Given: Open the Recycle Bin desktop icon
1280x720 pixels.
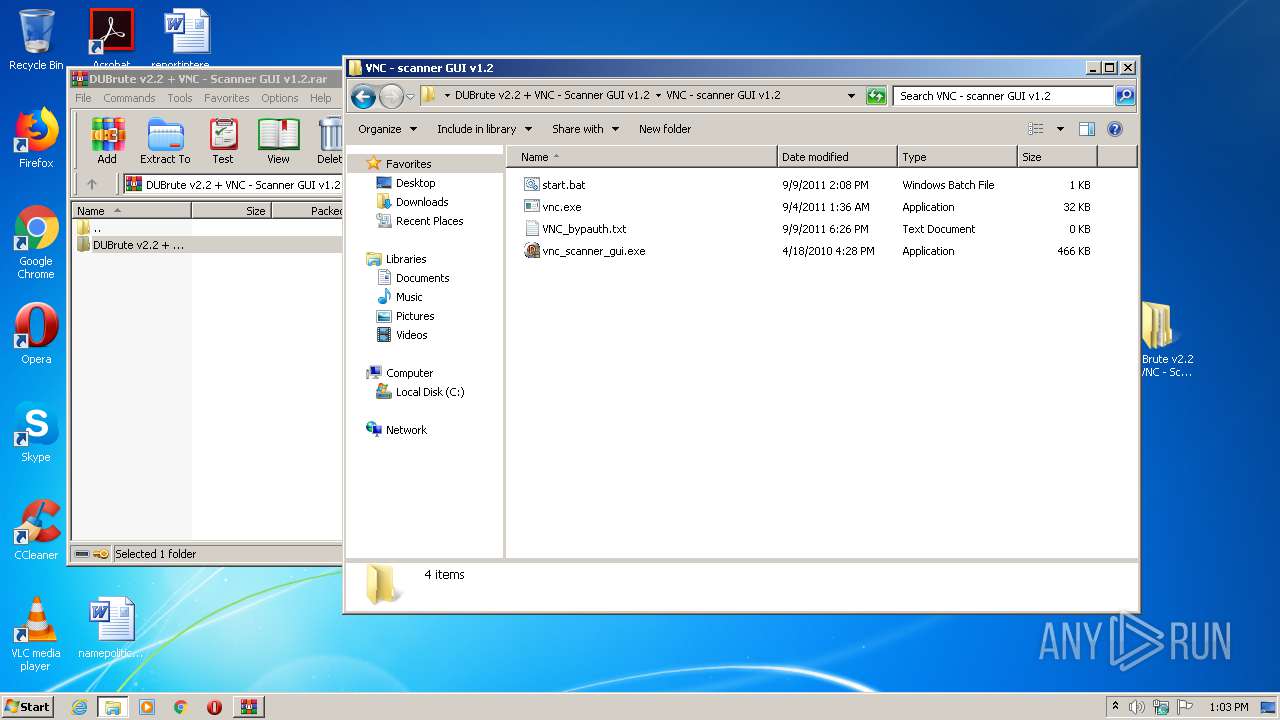Looking at the screenshot, I should [36, 39].
